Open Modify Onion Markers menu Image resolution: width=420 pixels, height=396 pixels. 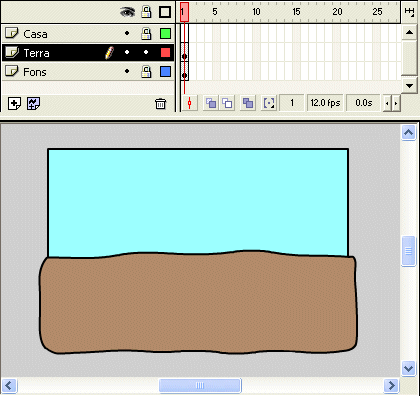coord(269,103)
